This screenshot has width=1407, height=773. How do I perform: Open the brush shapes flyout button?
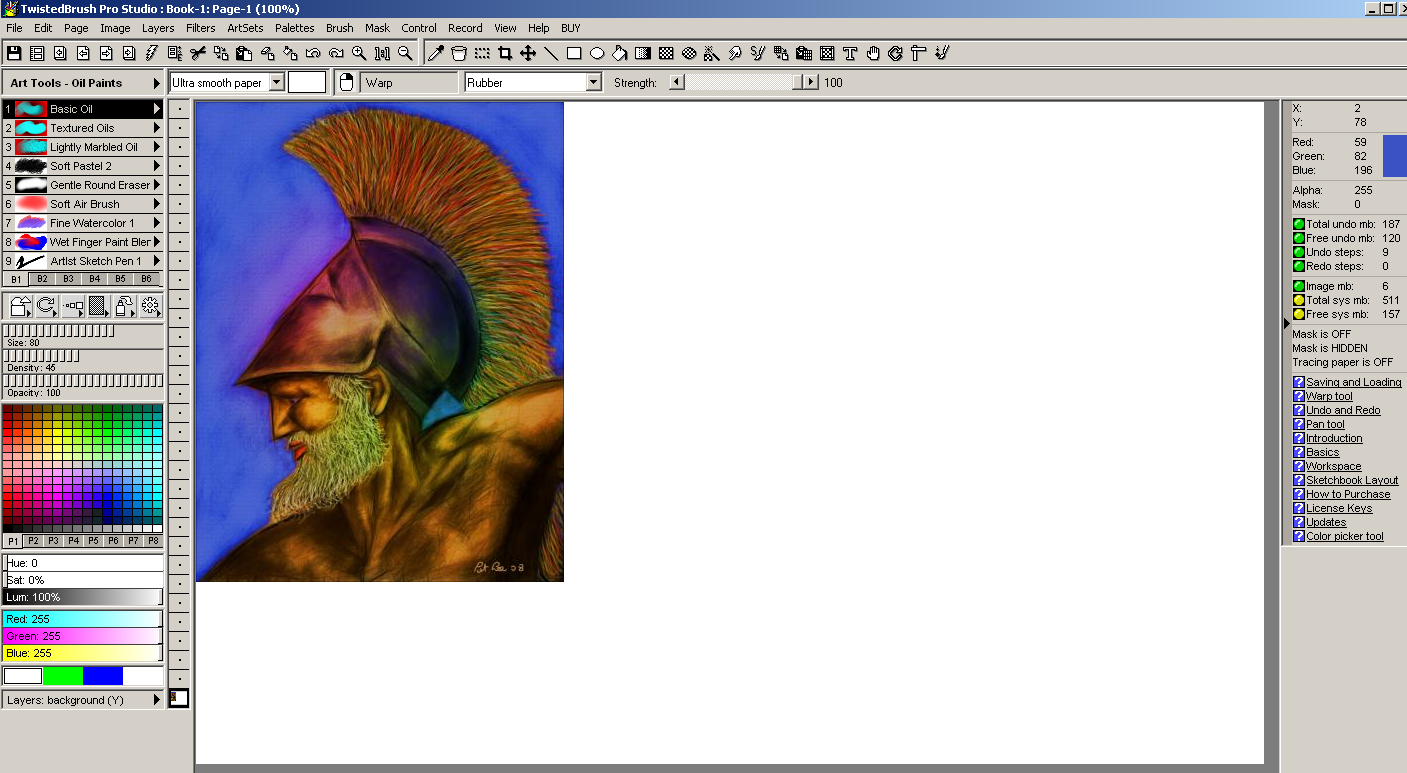[20, 306]
